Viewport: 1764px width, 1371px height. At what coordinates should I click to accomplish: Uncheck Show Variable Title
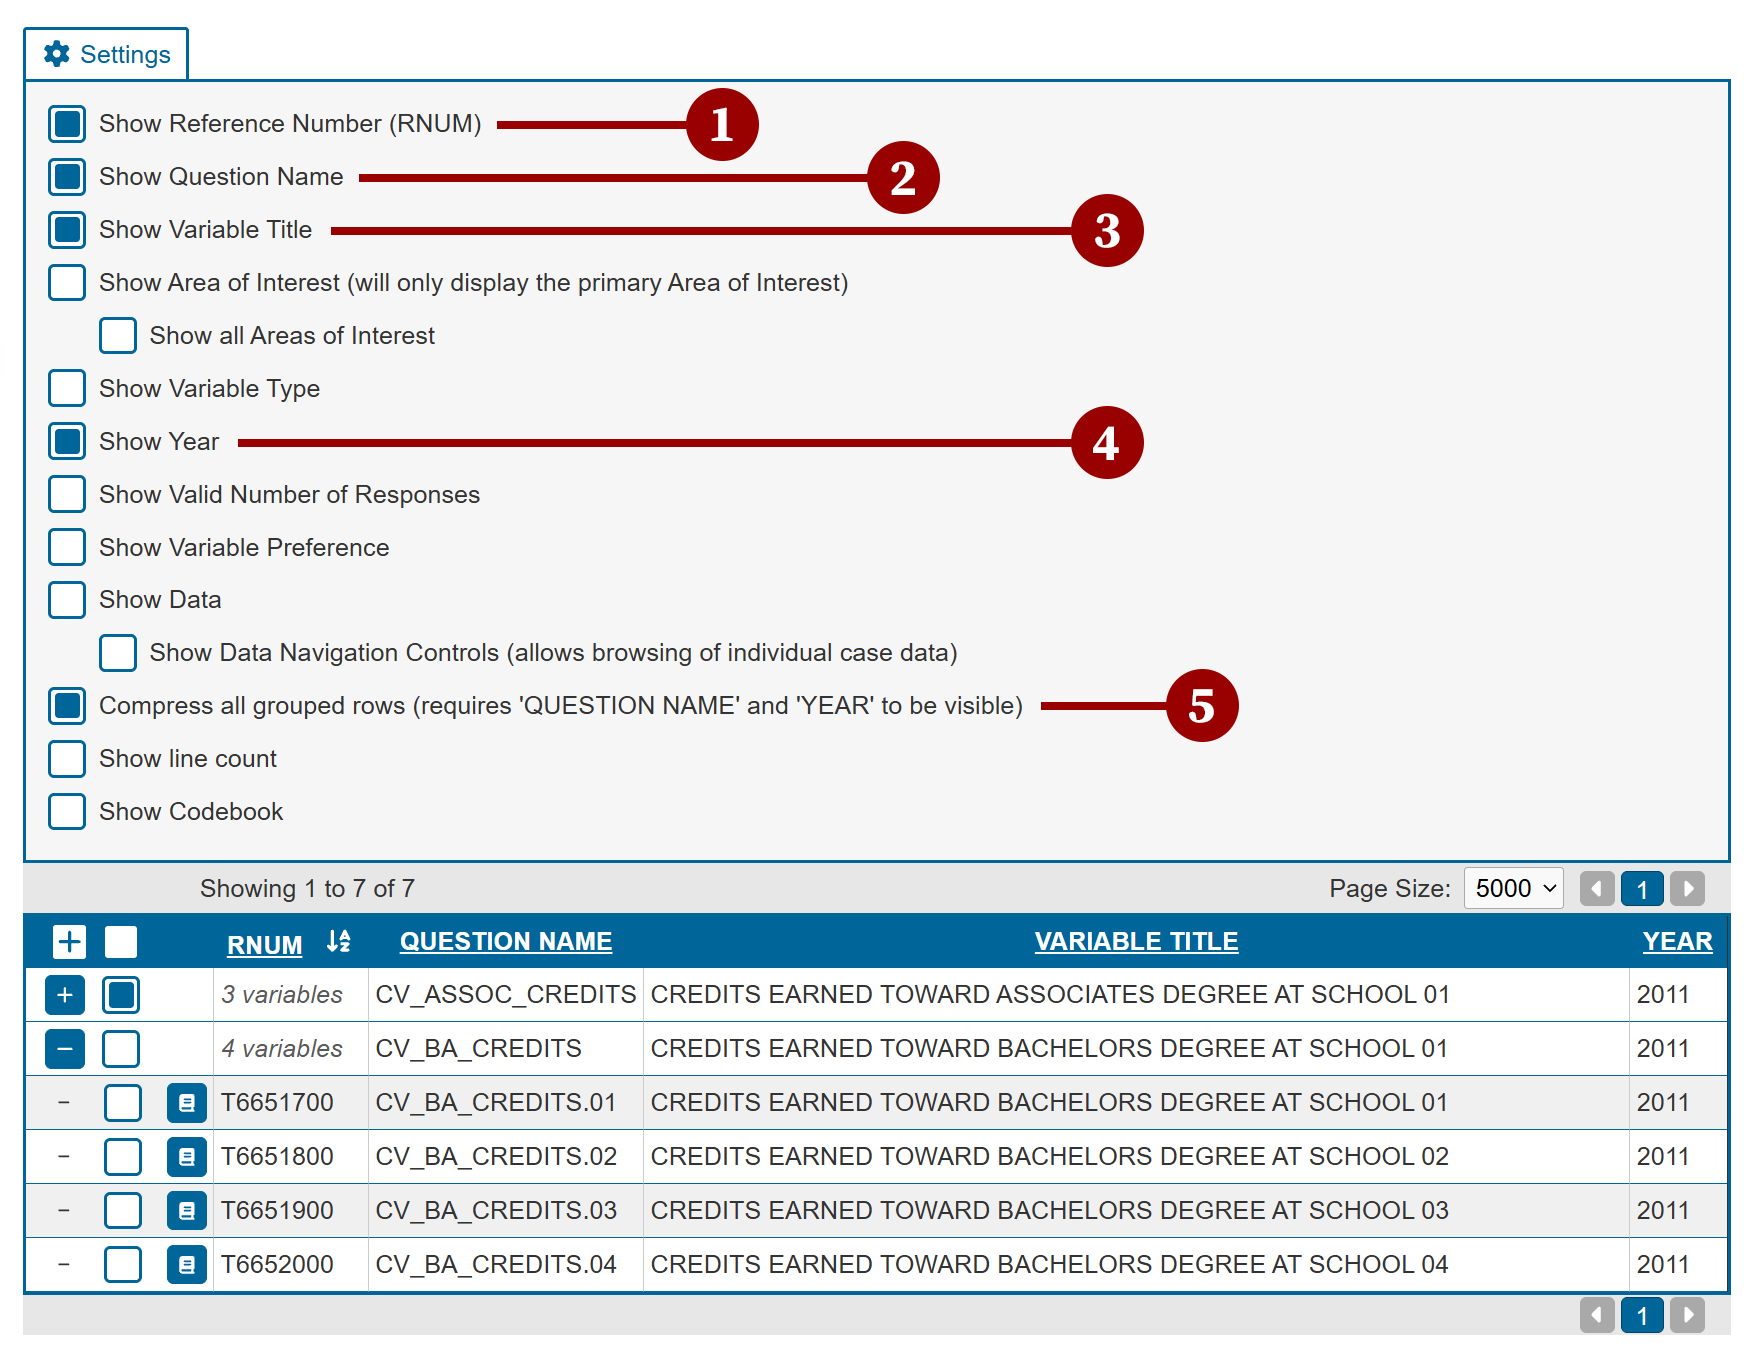click(67, 230)
